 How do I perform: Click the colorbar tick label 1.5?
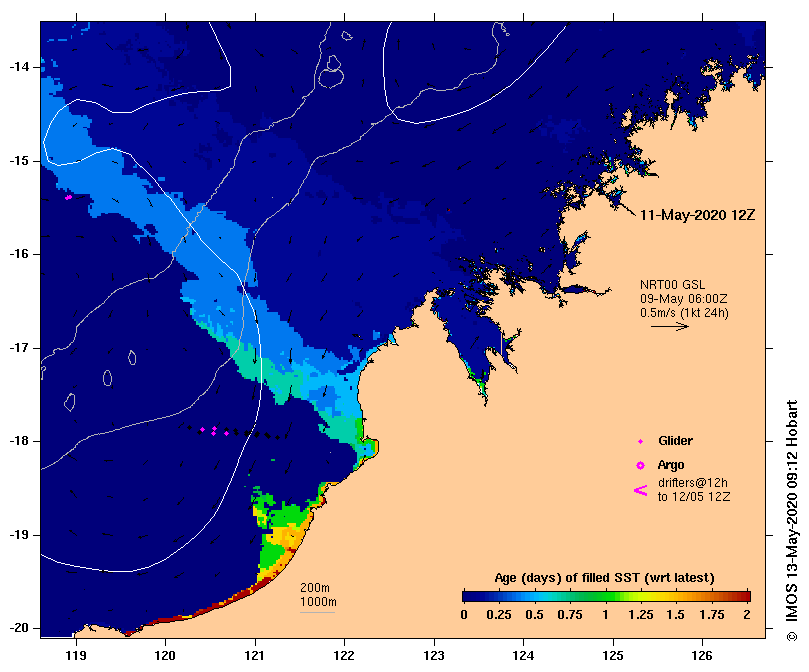[x=676, y=615]
